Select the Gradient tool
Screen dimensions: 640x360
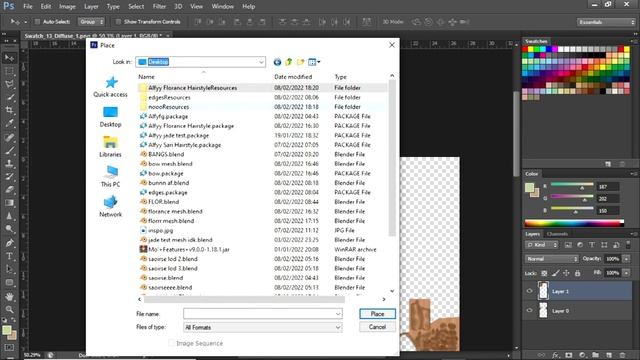coord(9,203)
